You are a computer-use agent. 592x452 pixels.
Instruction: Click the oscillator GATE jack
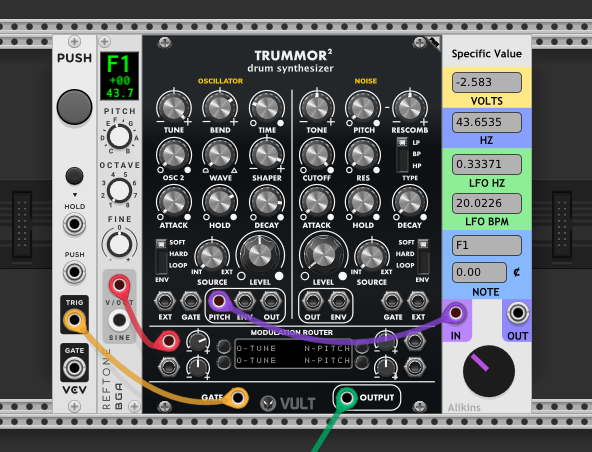click(191, 301)
